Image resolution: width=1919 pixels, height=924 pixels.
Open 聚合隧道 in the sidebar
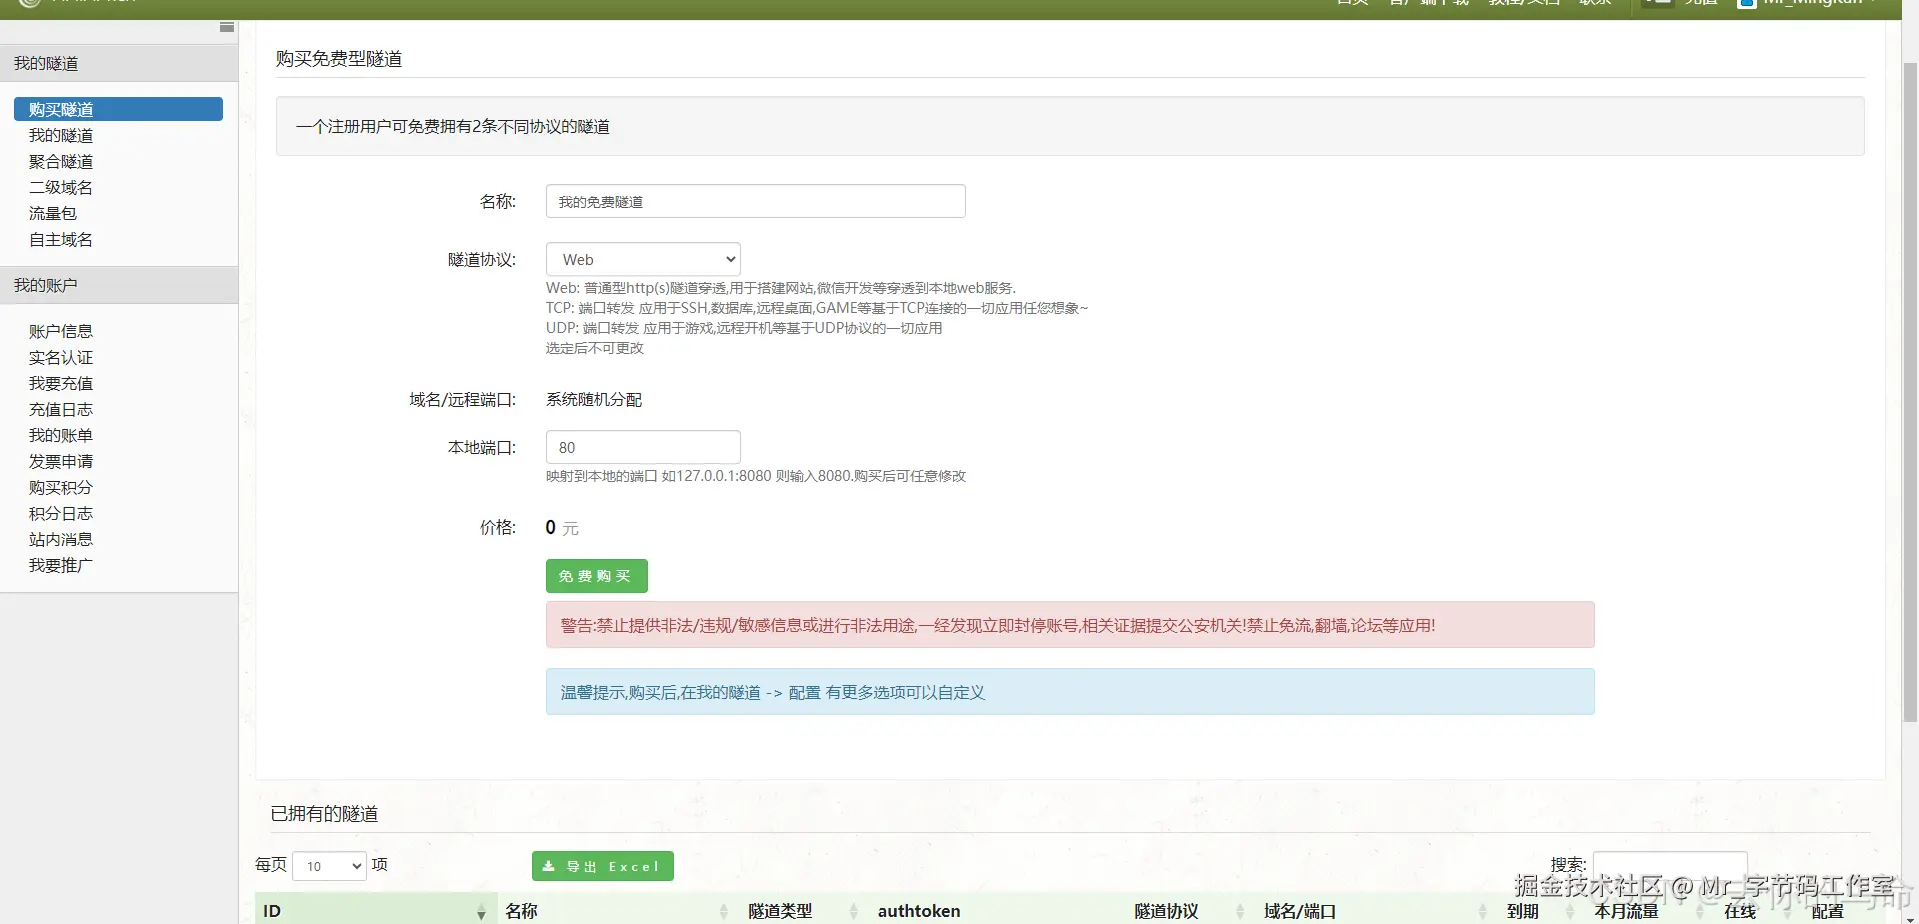(61, 161)
